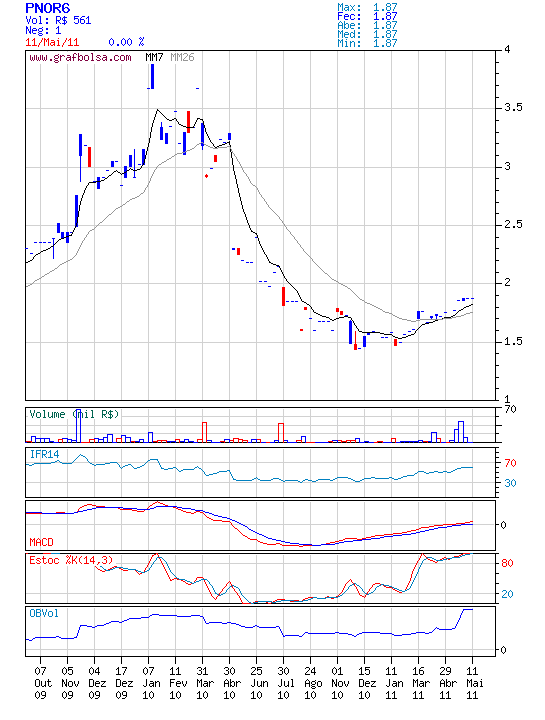Click the Max: 1.87 value
Viewport: 545px width, 720px height.
pos(367,7)
